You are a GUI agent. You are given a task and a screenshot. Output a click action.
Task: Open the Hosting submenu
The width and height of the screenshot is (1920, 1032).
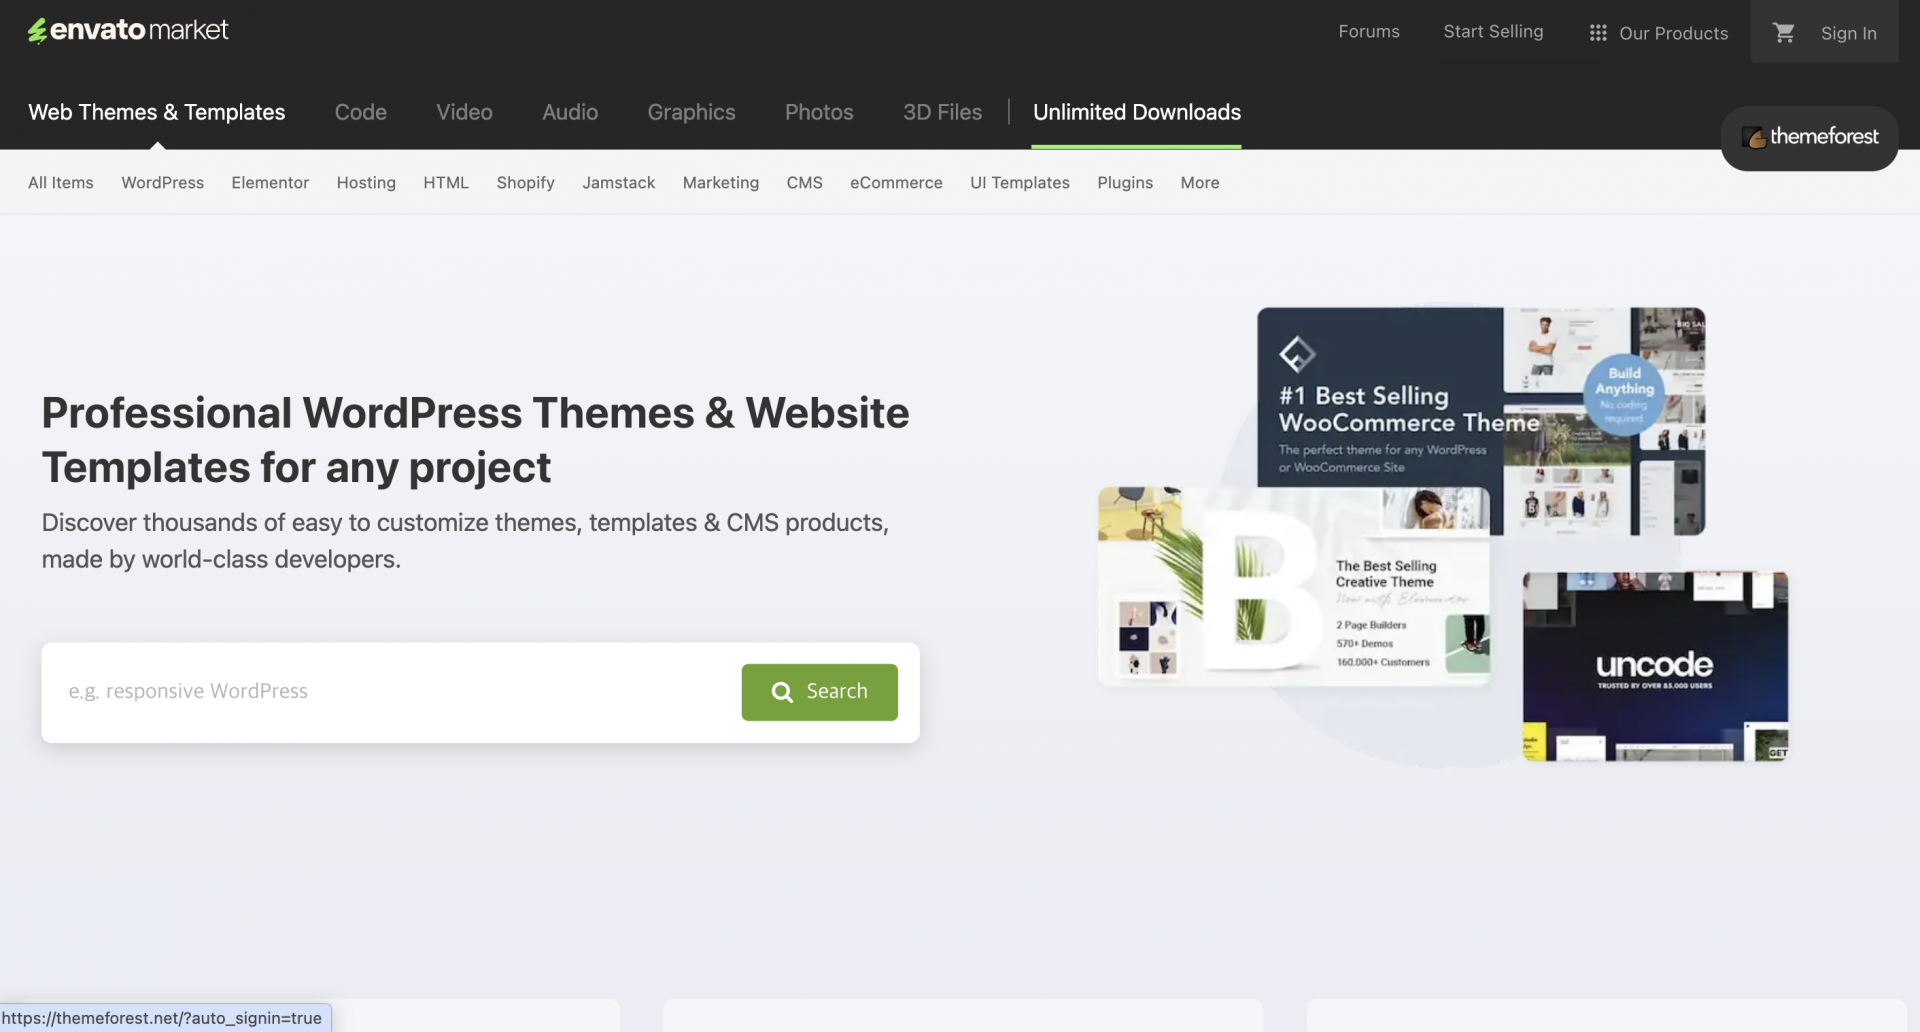point(366,182)
